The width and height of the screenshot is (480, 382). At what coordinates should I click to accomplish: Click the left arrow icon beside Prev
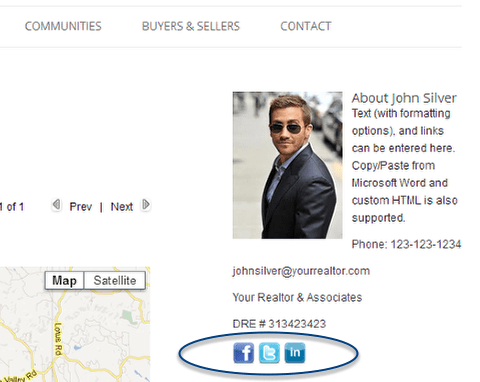click(x=57, y=205)
